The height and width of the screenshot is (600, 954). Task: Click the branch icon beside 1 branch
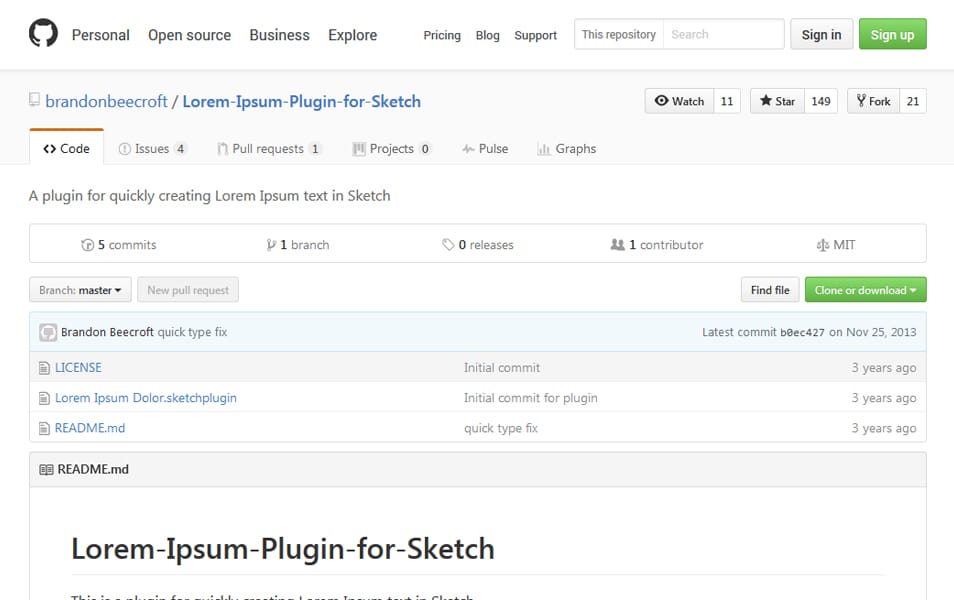click(x=271, y=245)
